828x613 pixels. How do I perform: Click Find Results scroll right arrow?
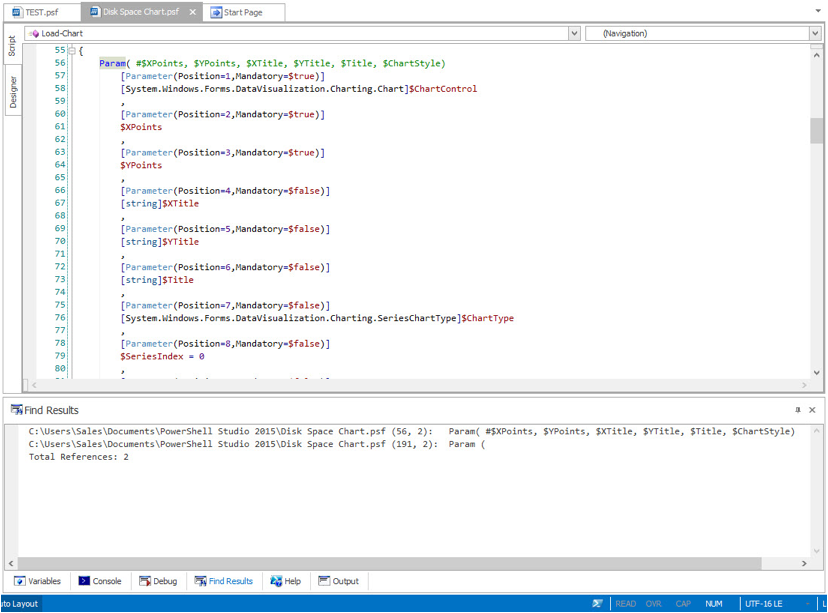(x=804, y=563)
